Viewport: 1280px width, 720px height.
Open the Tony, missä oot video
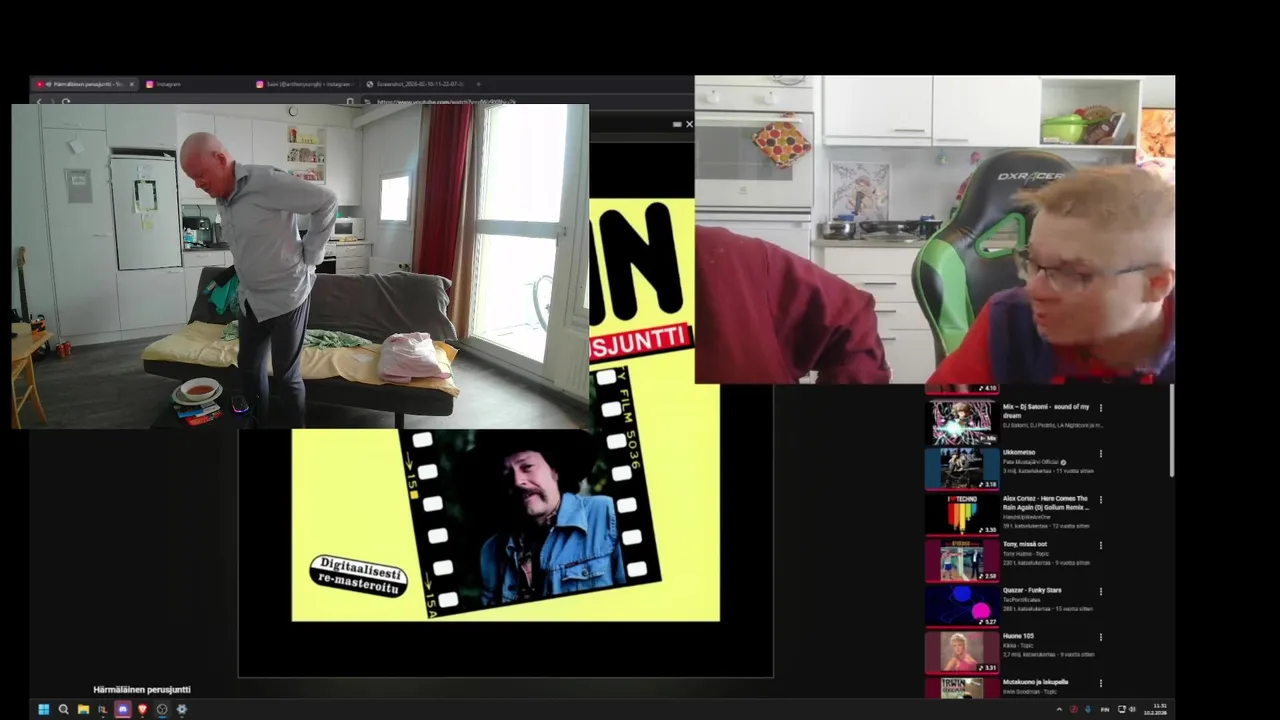pyautogui.click(x=1023, y=544)
